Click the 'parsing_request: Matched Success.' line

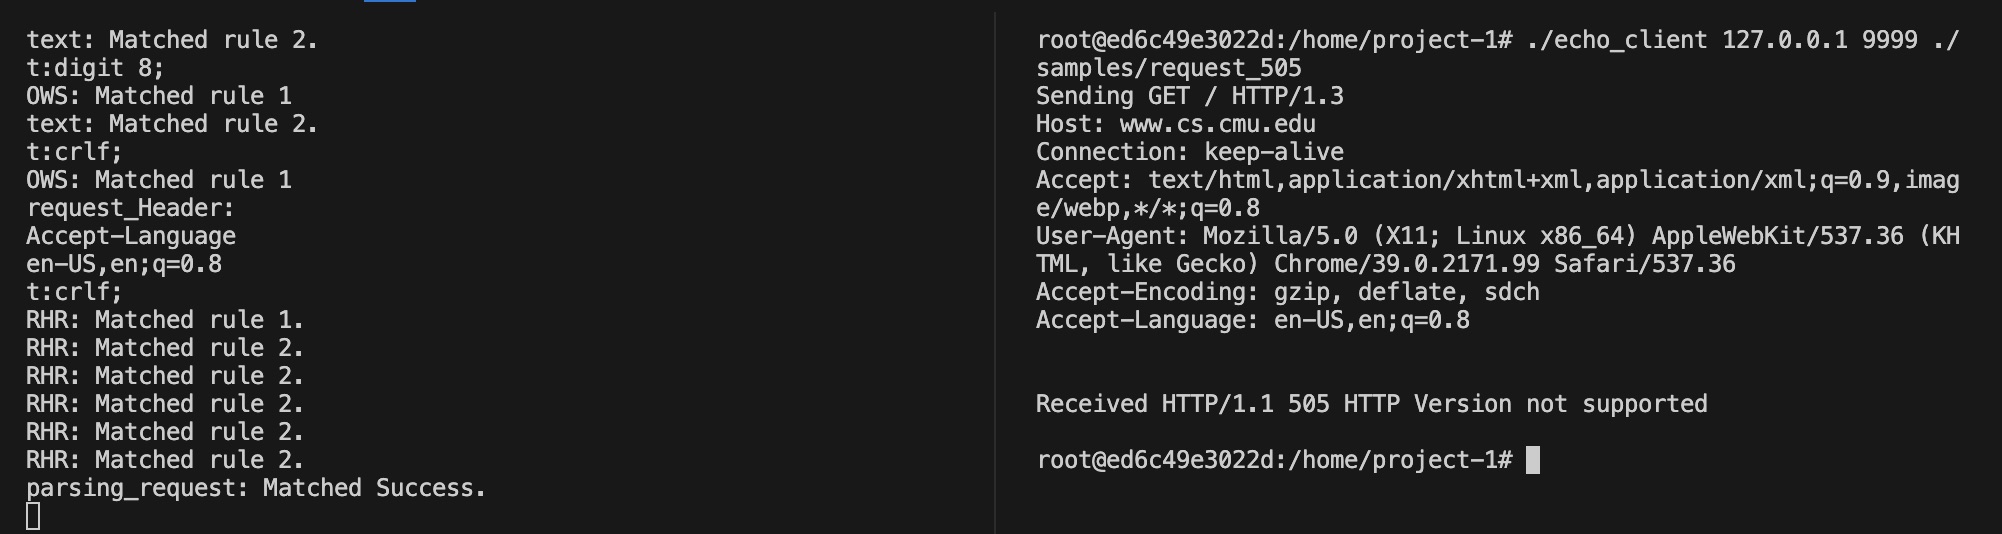255,488
